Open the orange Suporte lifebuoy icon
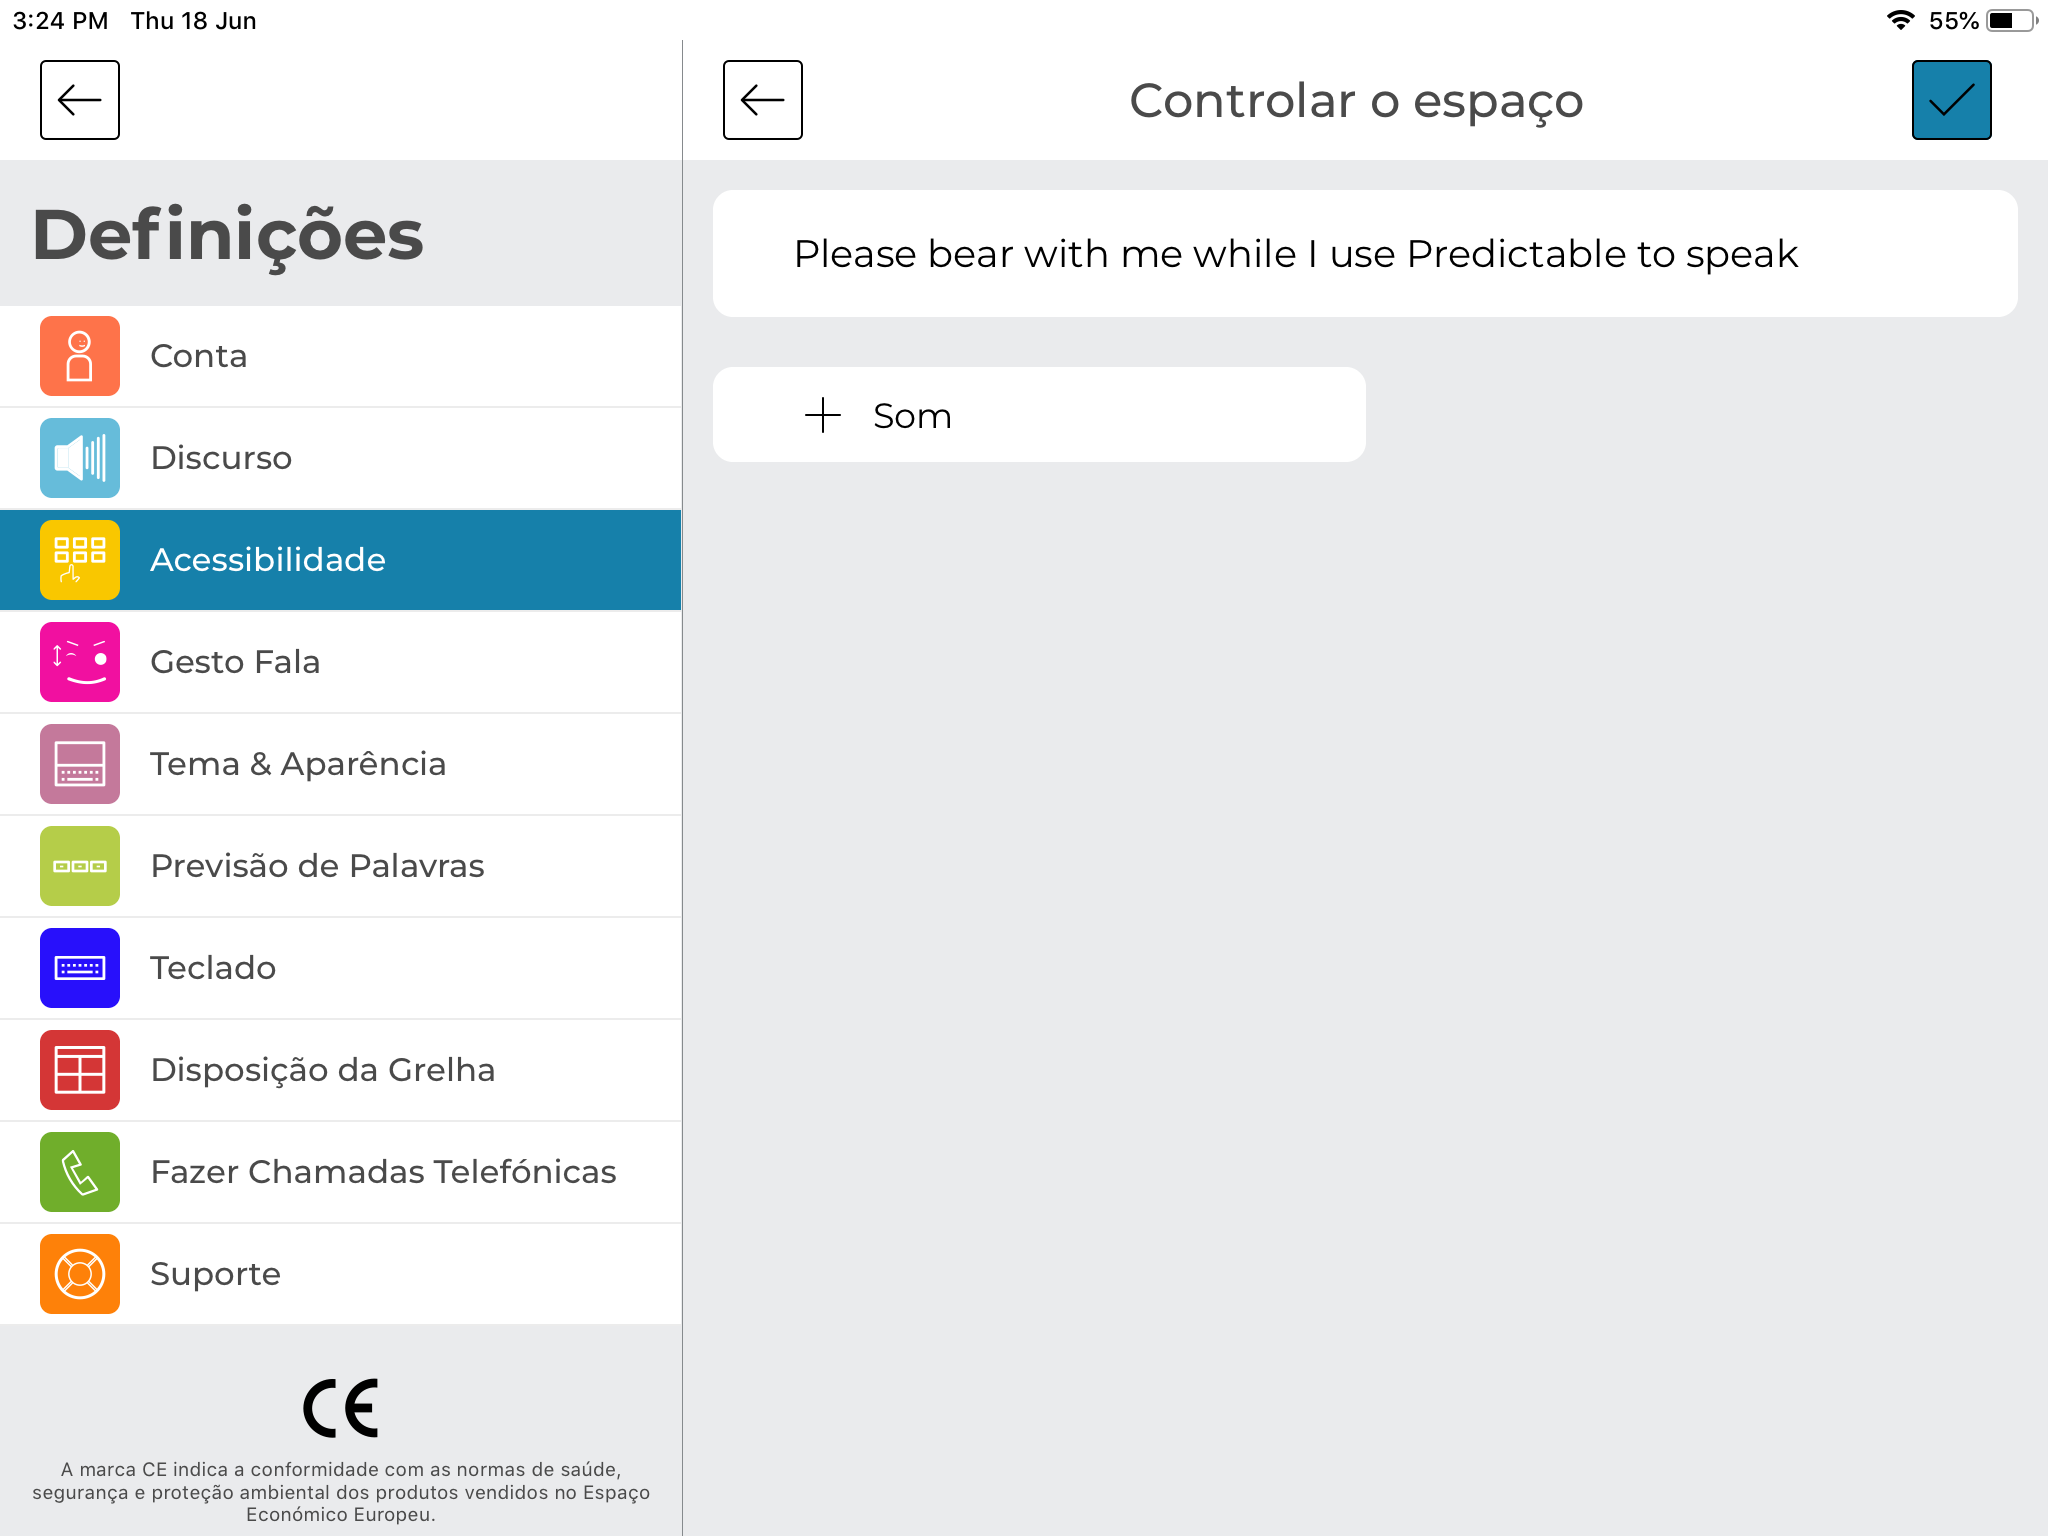 (80, 1274)
